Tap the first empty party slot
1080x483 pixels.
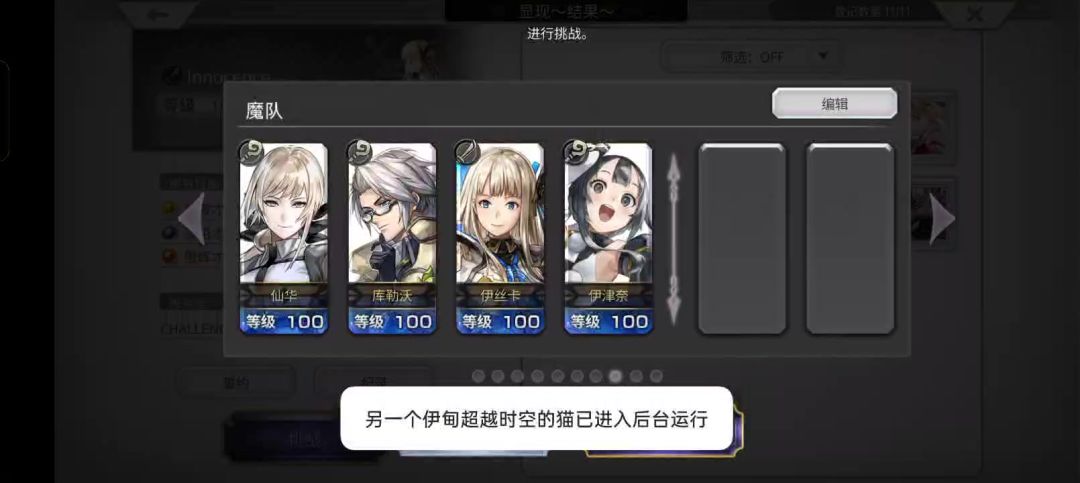[742, 238]
